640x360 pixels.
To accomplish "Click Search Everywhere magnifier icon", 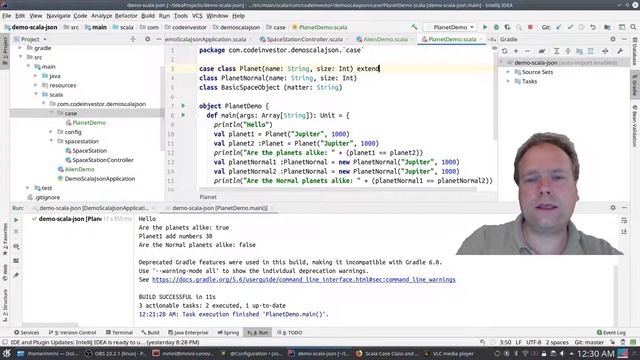I will 633,27.
